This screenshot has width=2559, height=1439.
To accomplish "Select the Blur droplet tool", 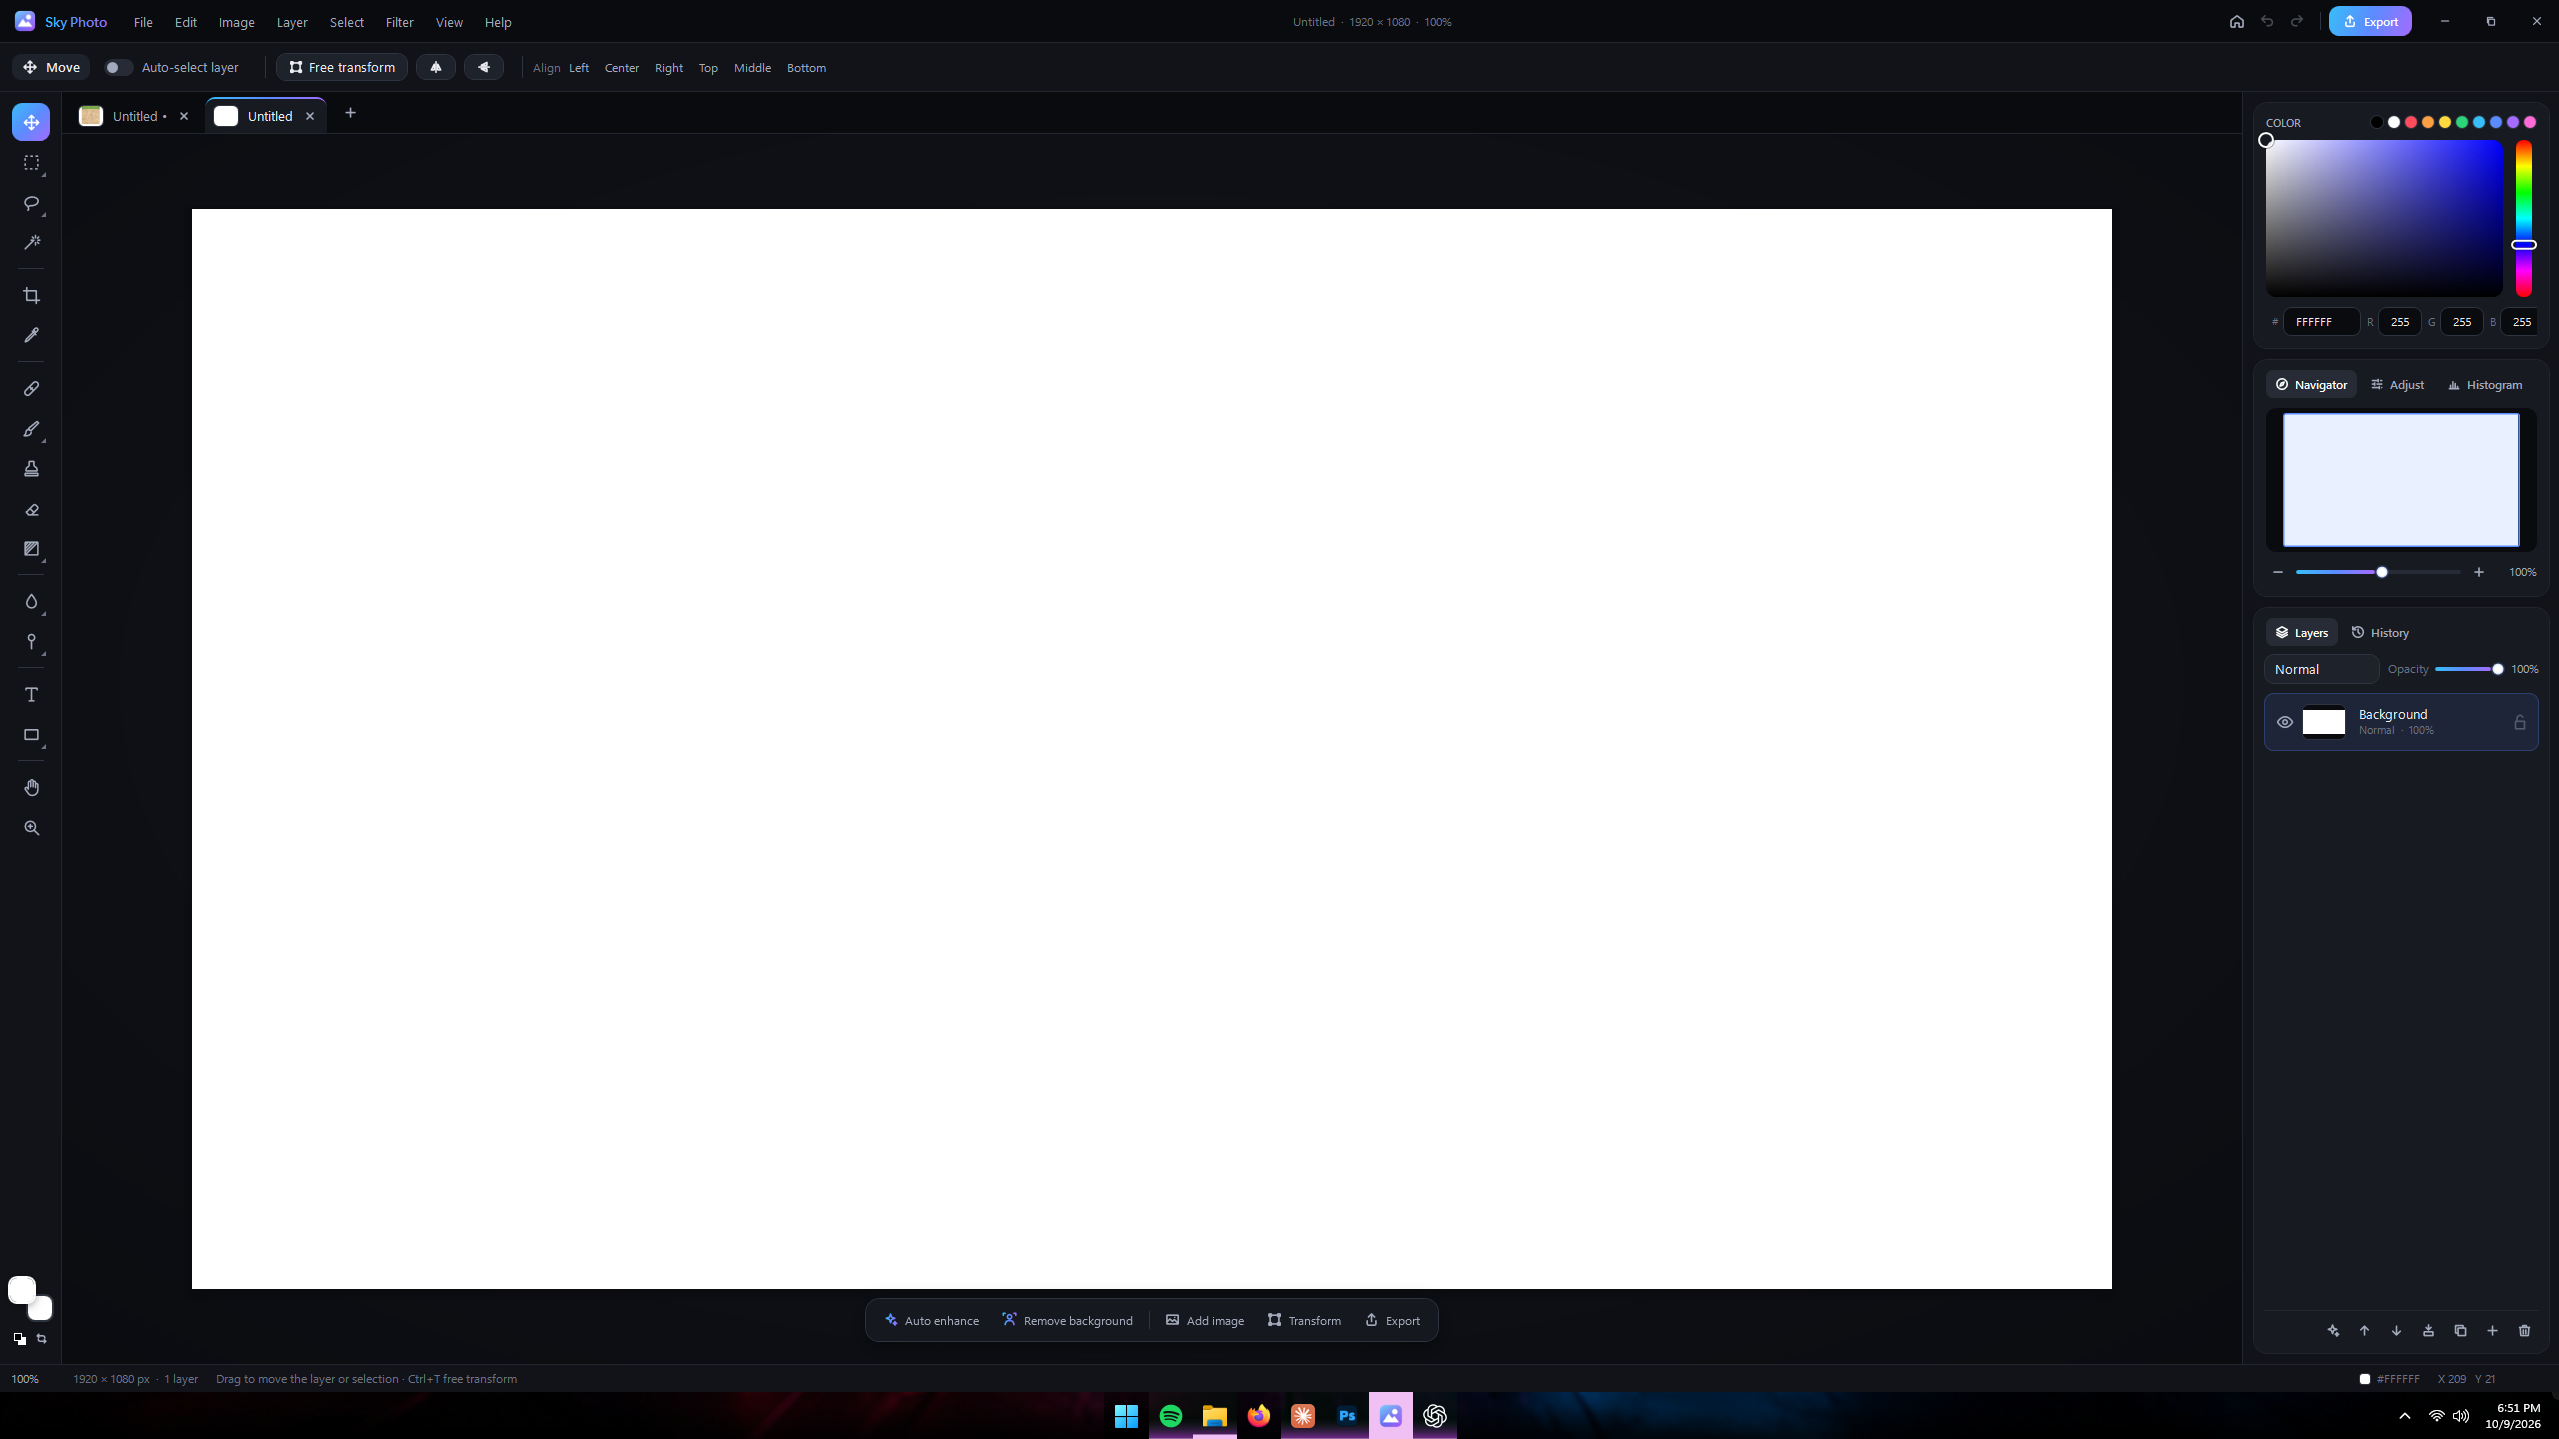I will 31,602.
